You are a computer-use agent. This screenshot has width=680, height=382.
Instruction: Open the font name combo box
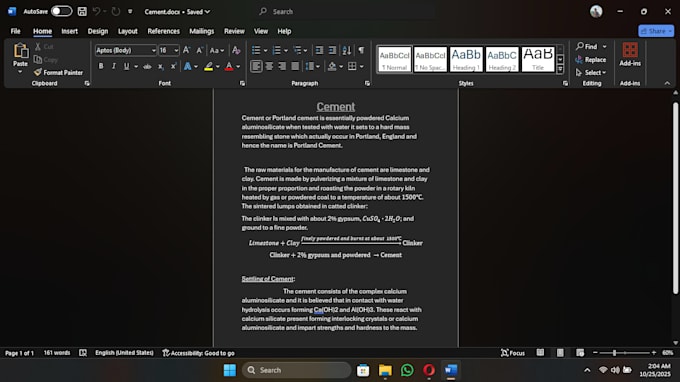(126, 50)
